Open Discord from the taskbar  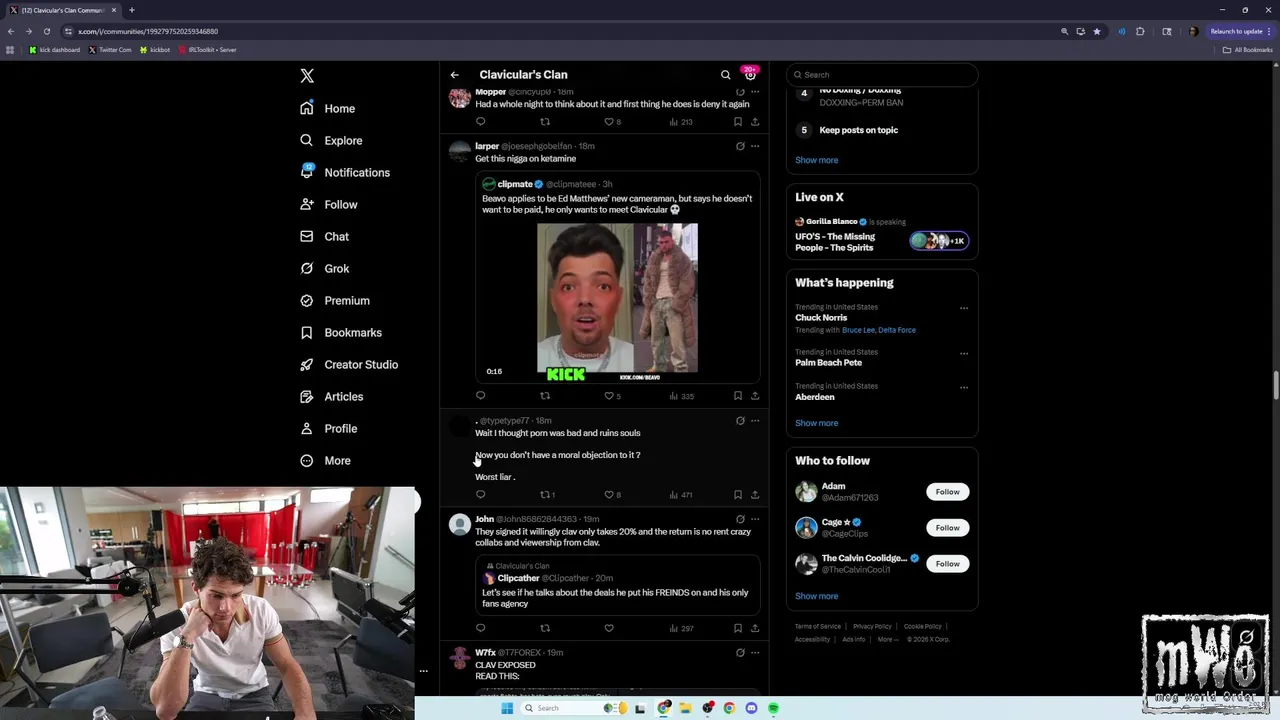tap(751, 708)
